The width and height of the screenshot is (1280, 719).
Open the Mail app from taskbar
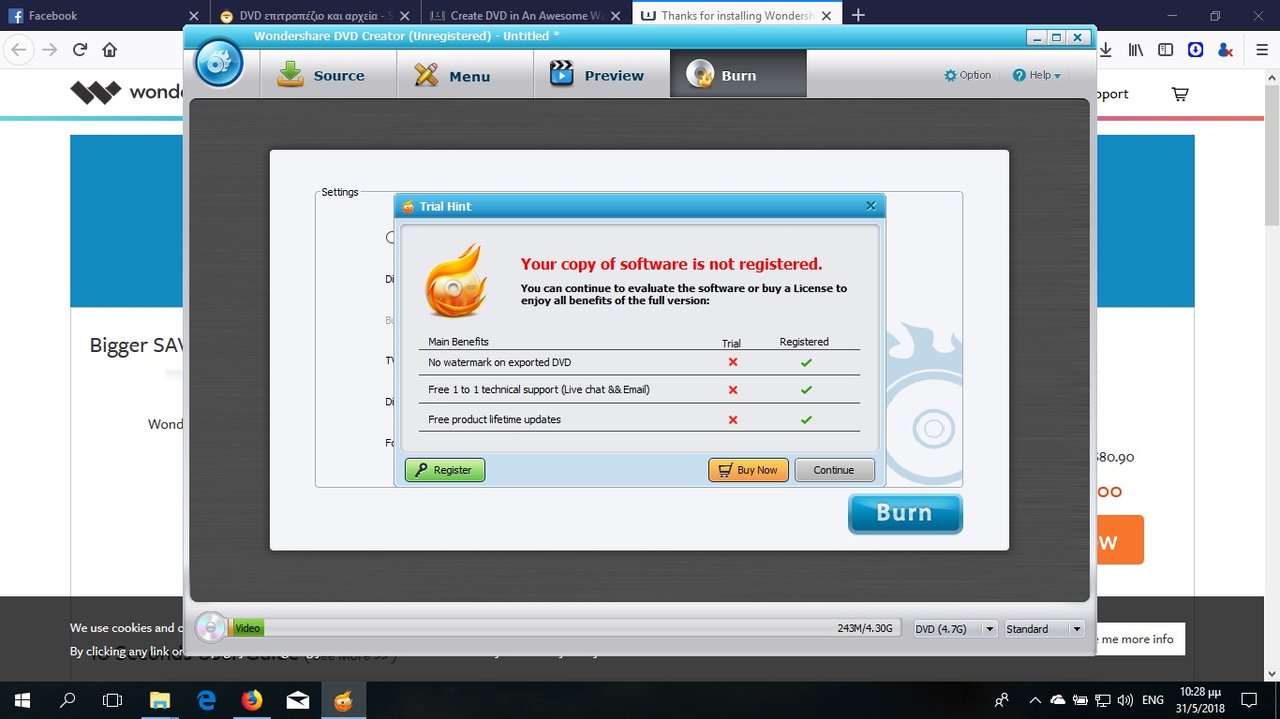click(298, 700)
